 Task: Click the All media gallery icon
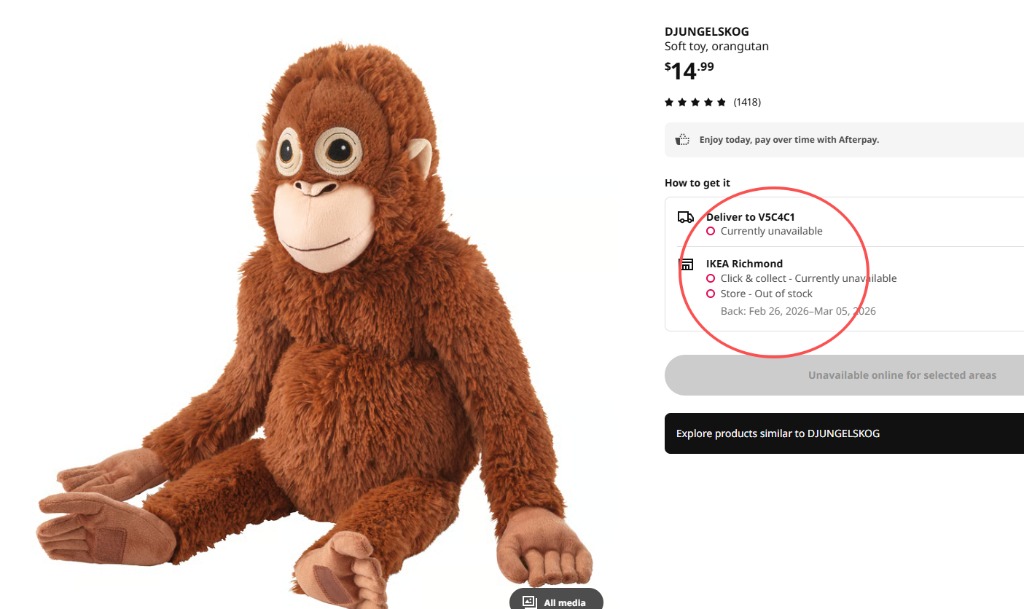click(x=529, y=602)
